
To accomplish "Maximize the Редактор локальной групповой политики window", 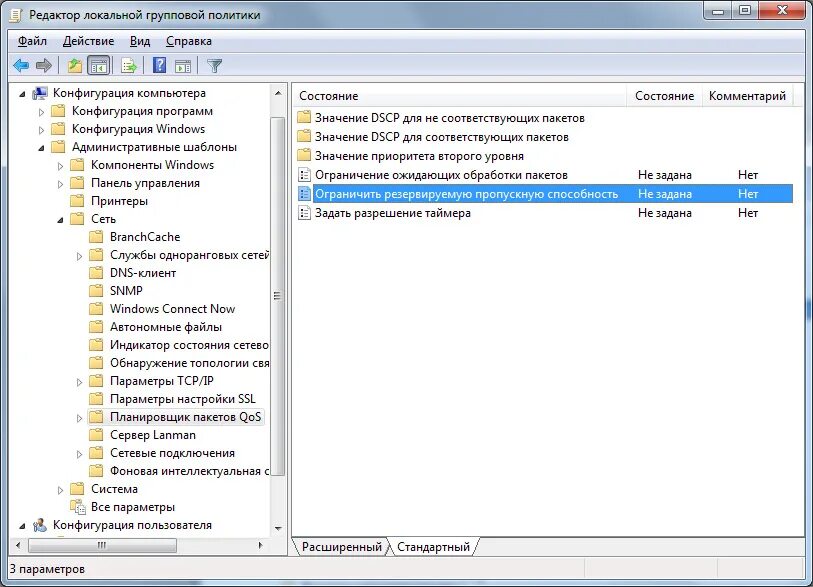I will [x=745, y=10].
